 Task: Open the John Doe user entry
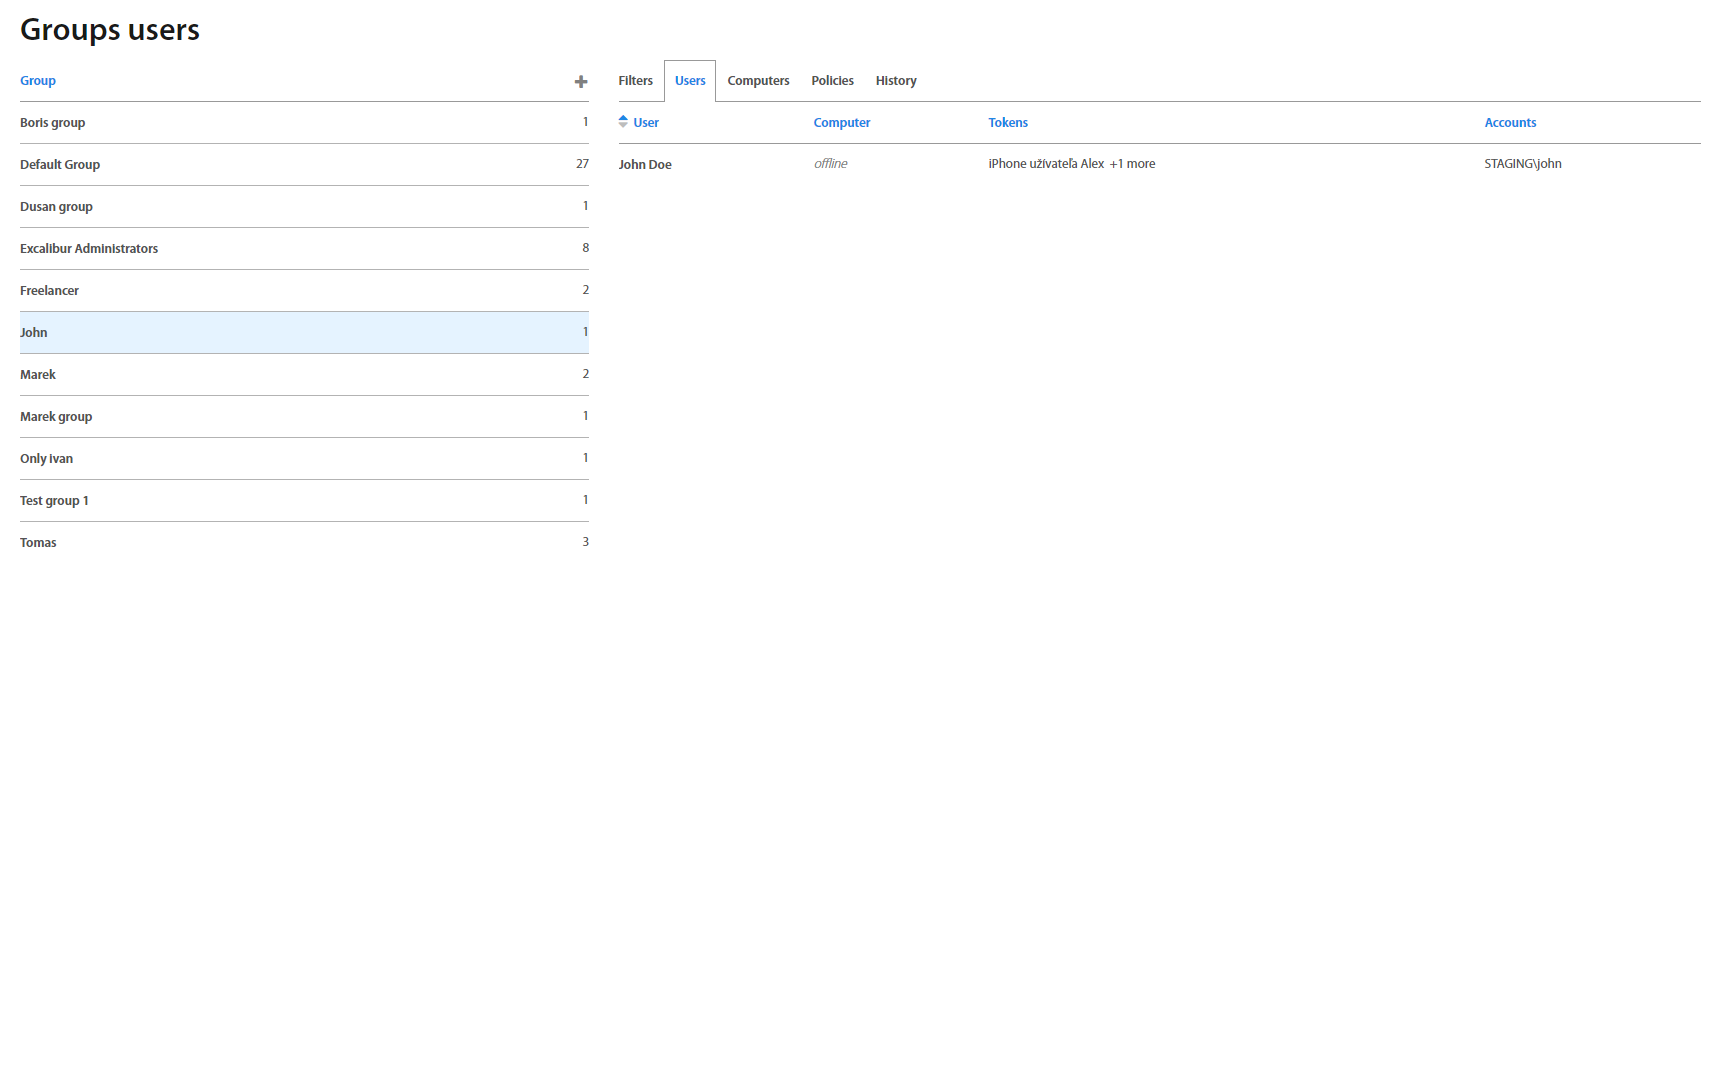(645, 165)
